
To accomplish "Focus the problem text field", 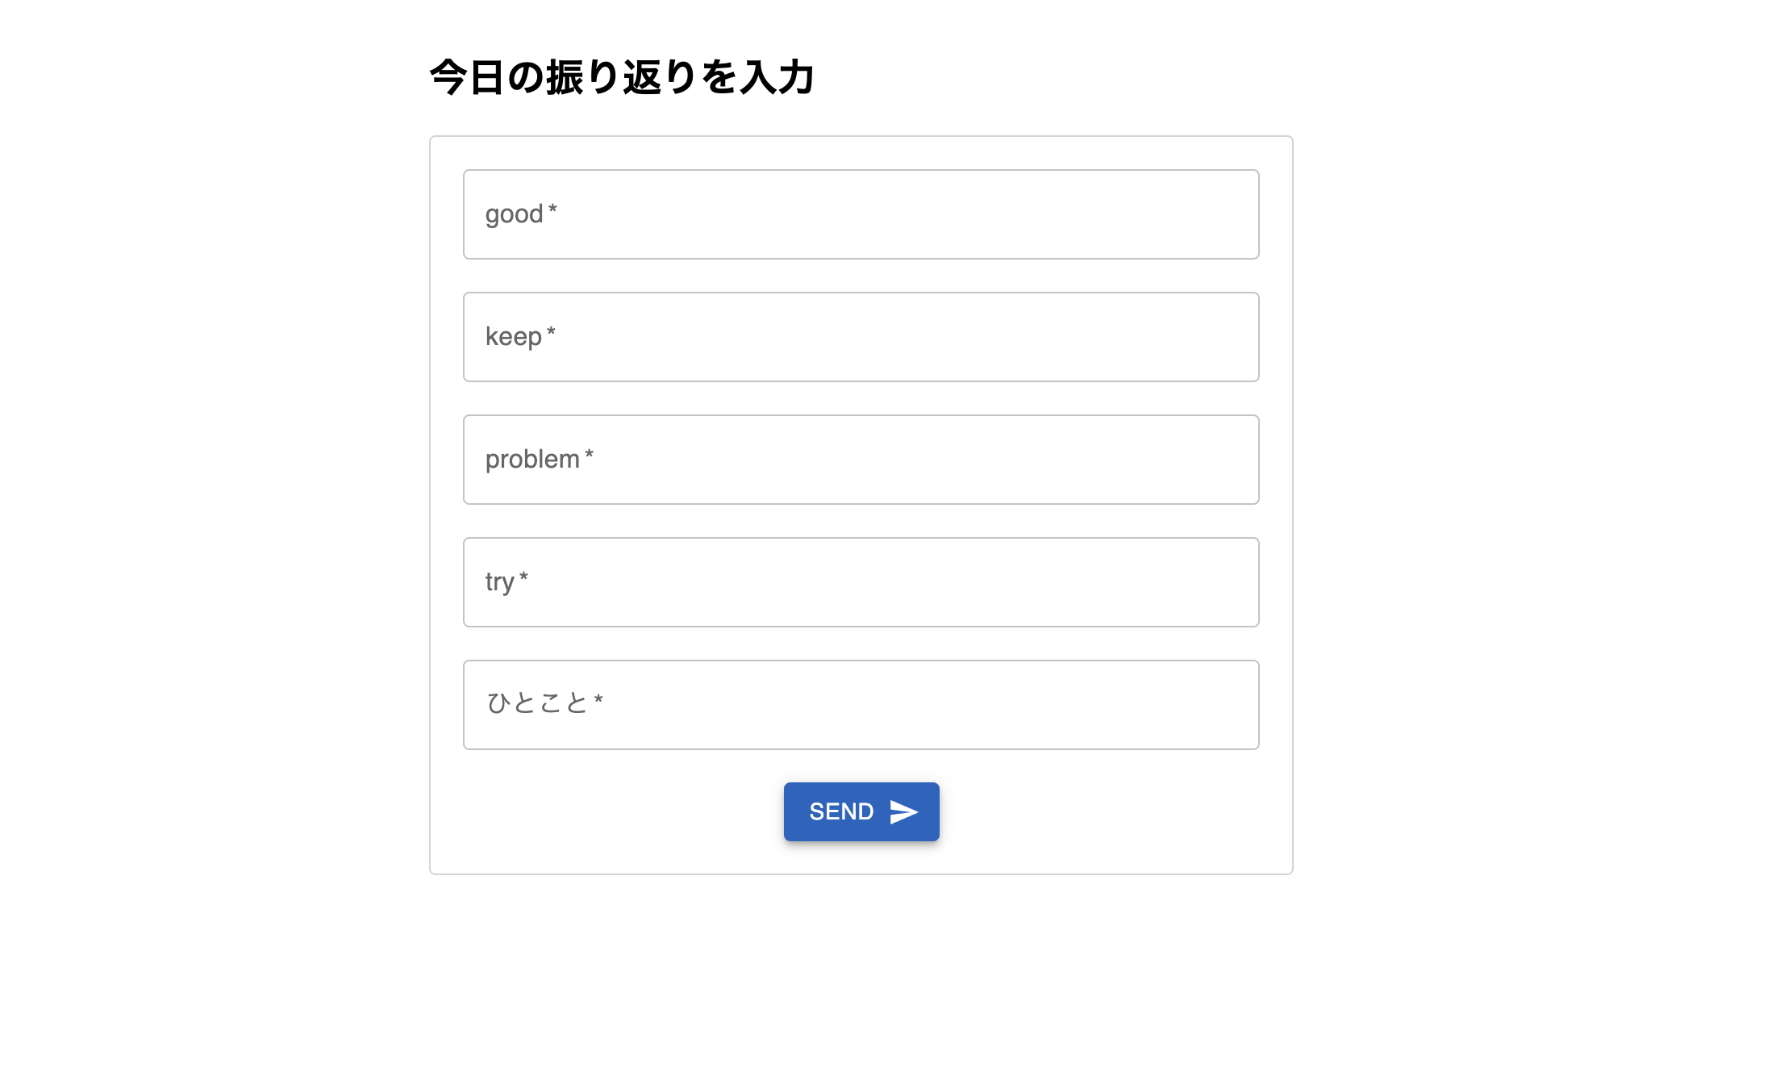I will click(x=861, y=459).
